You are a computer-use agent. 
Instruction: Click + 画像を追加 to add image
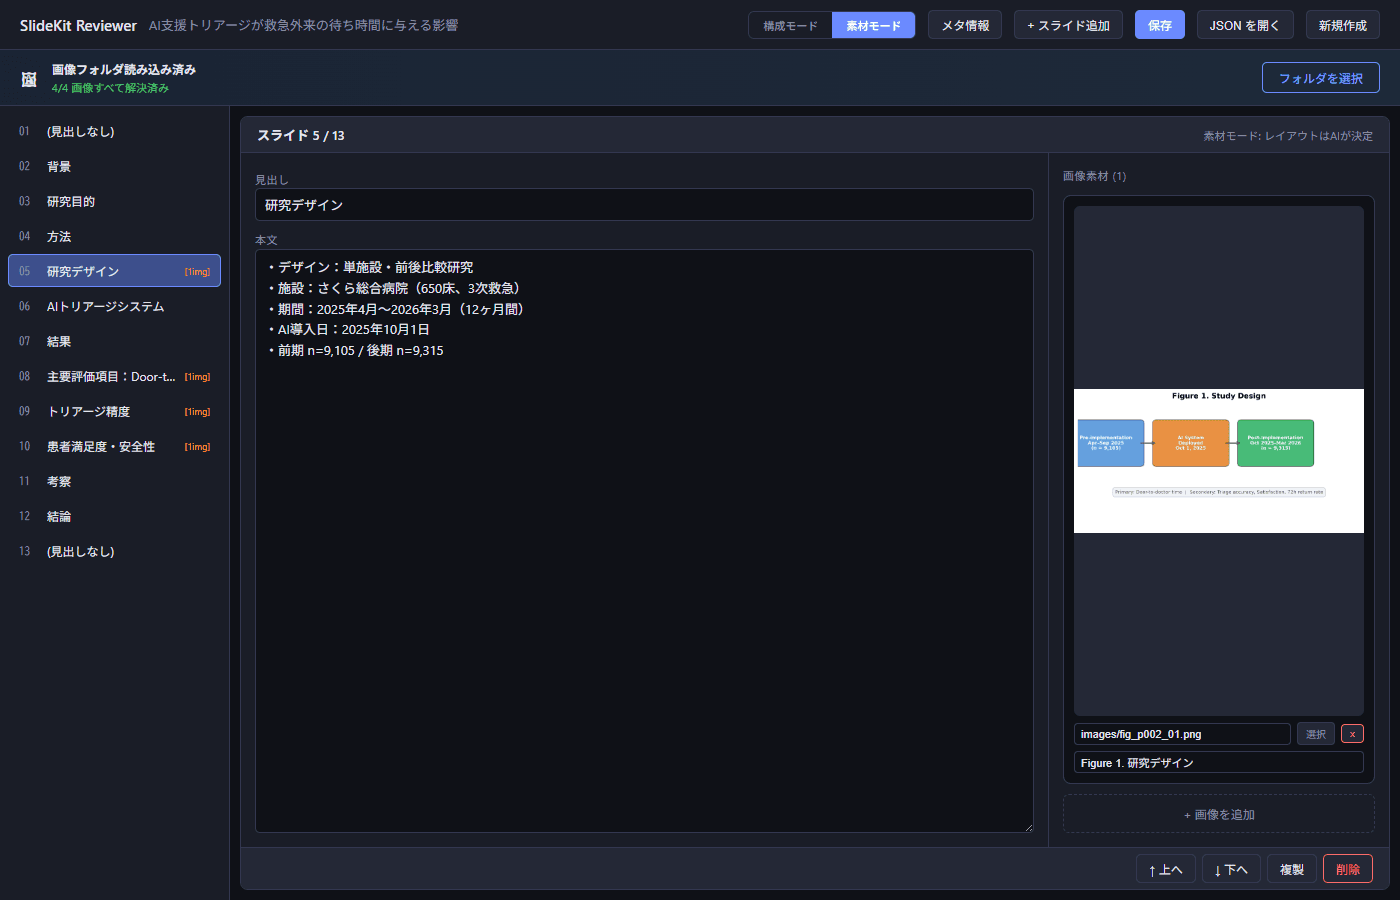pyautogui.click(x=1218, y=814)
